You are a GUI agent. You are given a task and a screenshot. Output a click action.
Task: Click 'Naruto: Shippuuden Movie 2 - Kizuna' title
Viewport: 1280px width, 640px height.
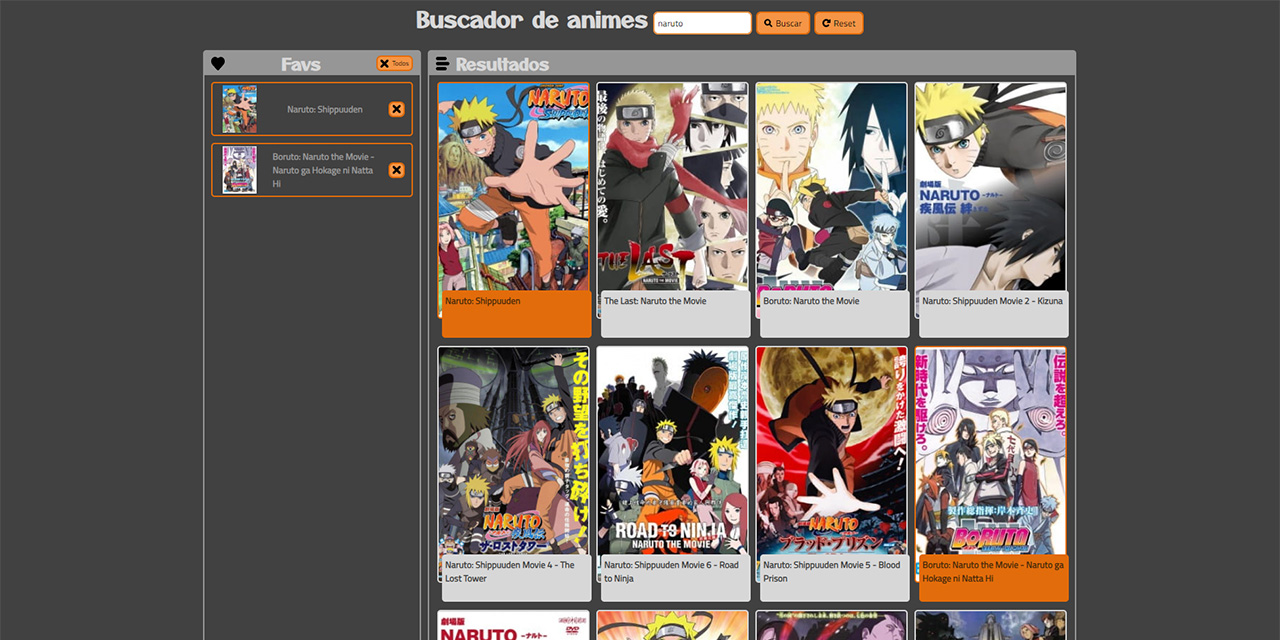coord(993,301)
